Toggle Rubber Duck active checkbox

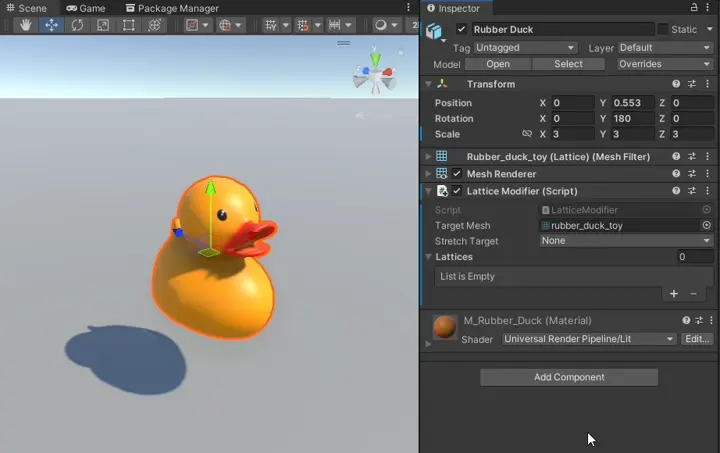(461, 29)
